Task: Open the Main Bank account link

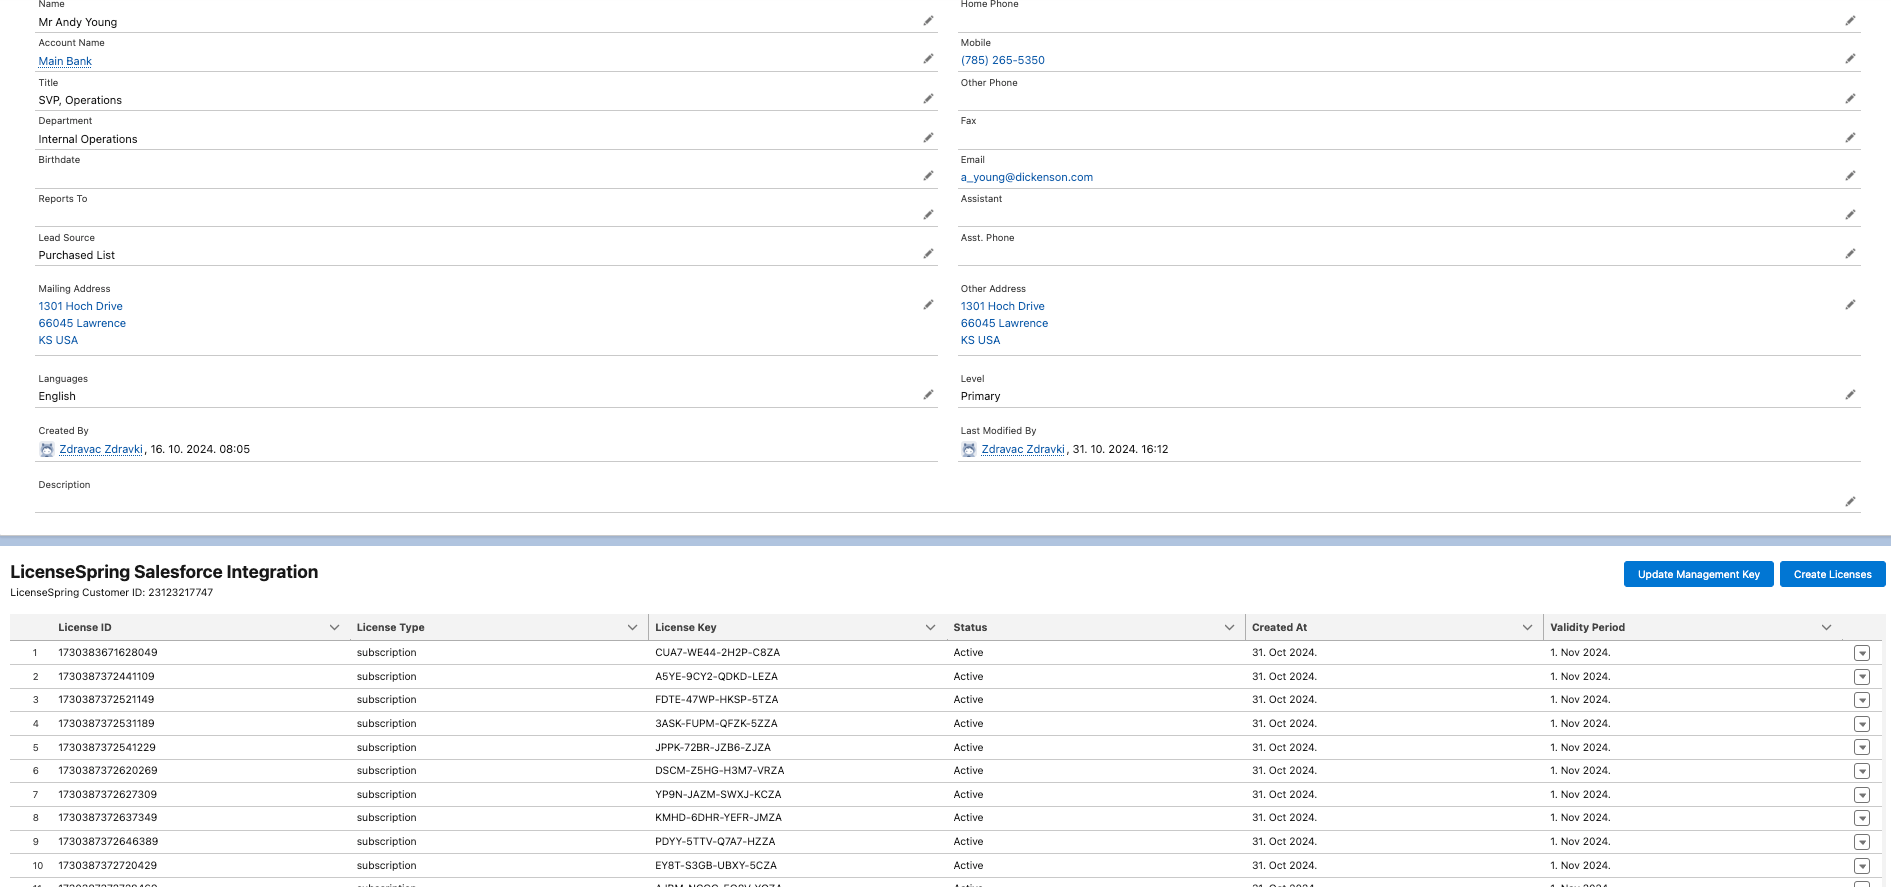Action: 65,61
